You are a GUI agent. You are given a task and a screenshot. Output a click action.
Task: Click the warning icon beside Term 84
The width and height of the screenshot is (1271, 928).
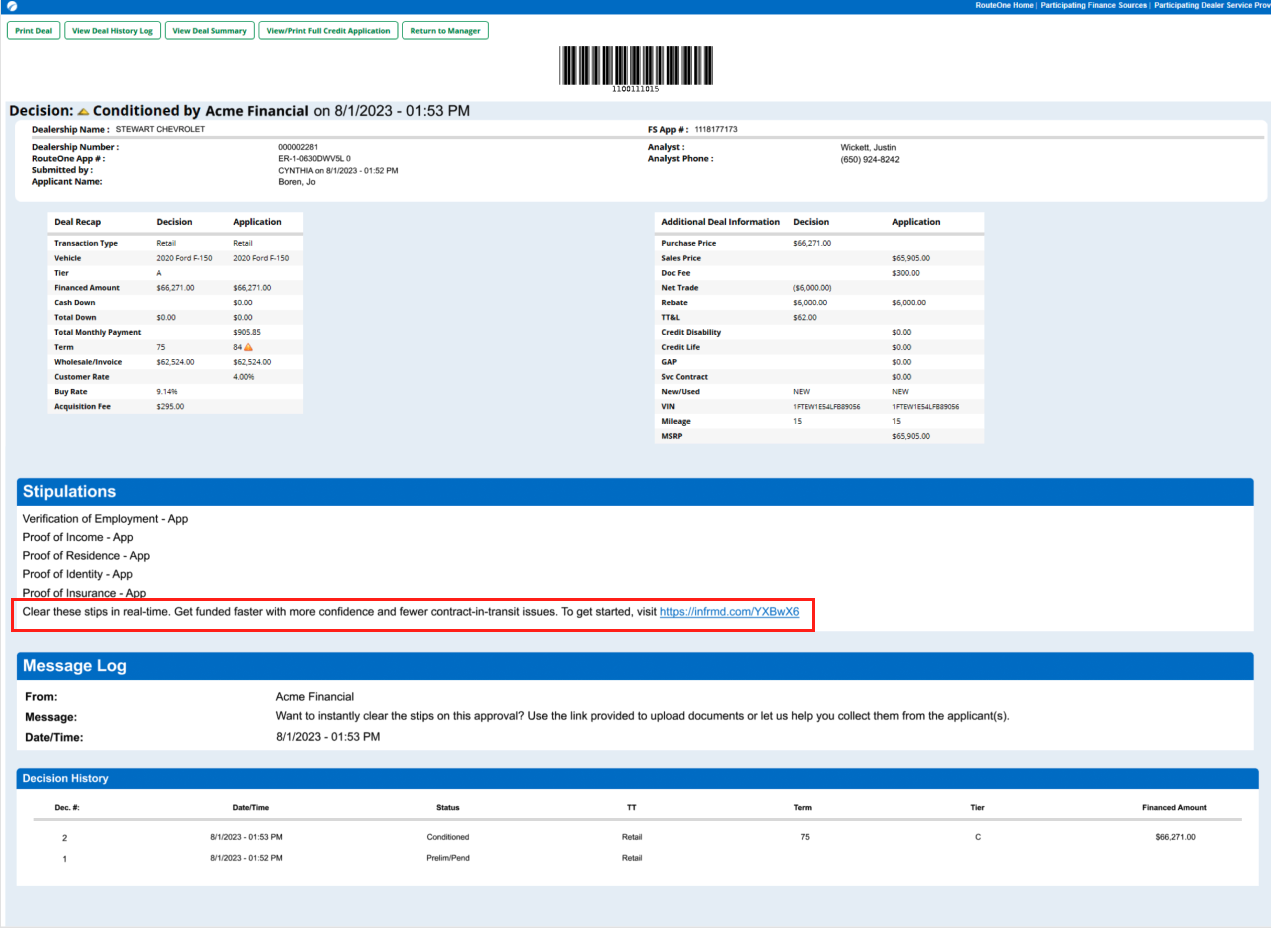pos(248,347)
